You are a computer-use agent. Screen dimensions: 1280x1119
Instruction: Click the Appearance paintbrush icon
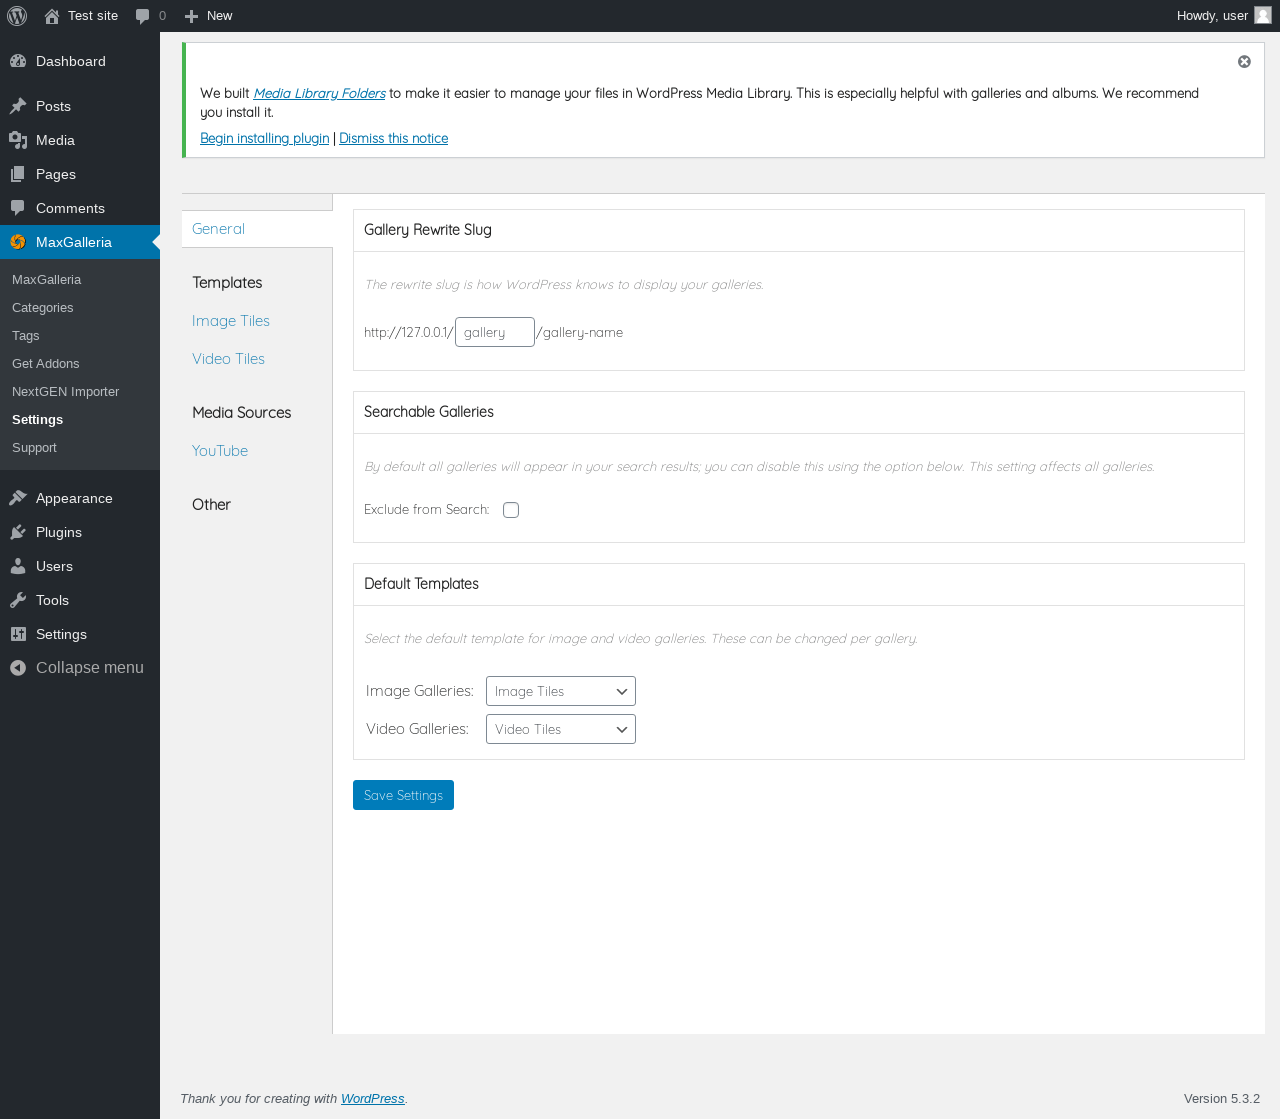18,498
